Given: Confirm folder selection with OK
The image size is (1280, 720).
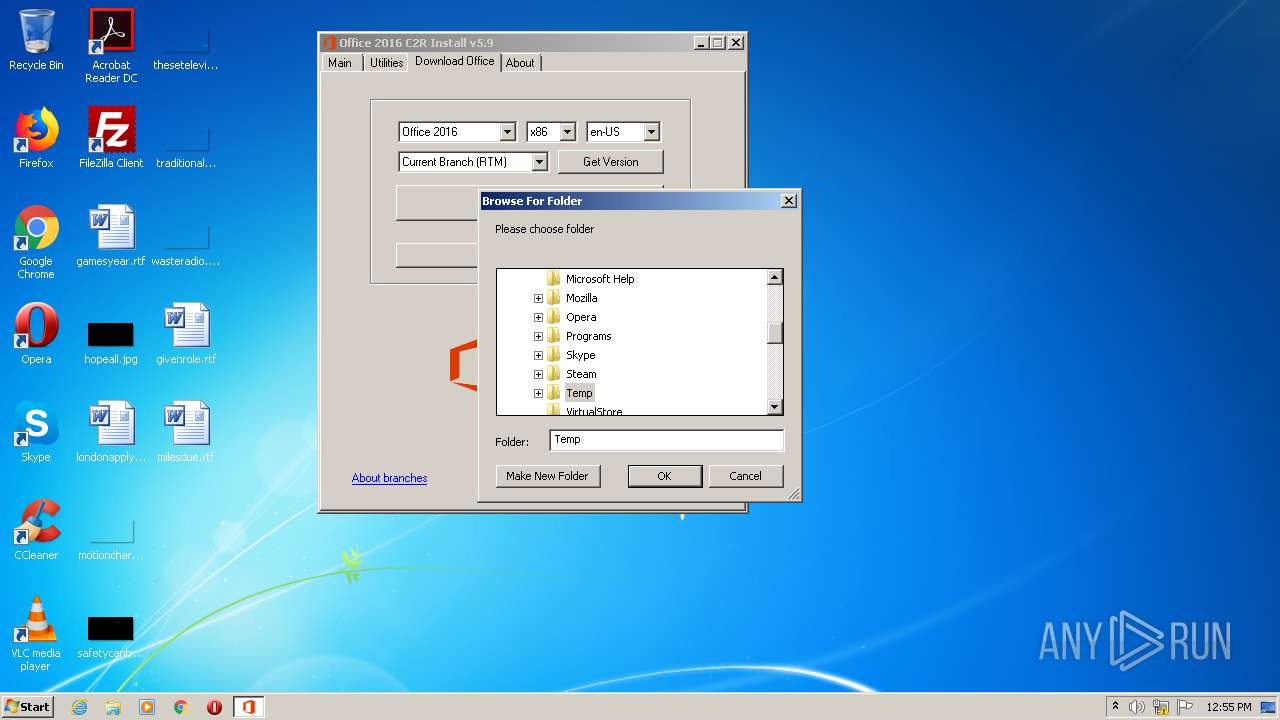Looking at the screenshot, I should tap(664, 476).
